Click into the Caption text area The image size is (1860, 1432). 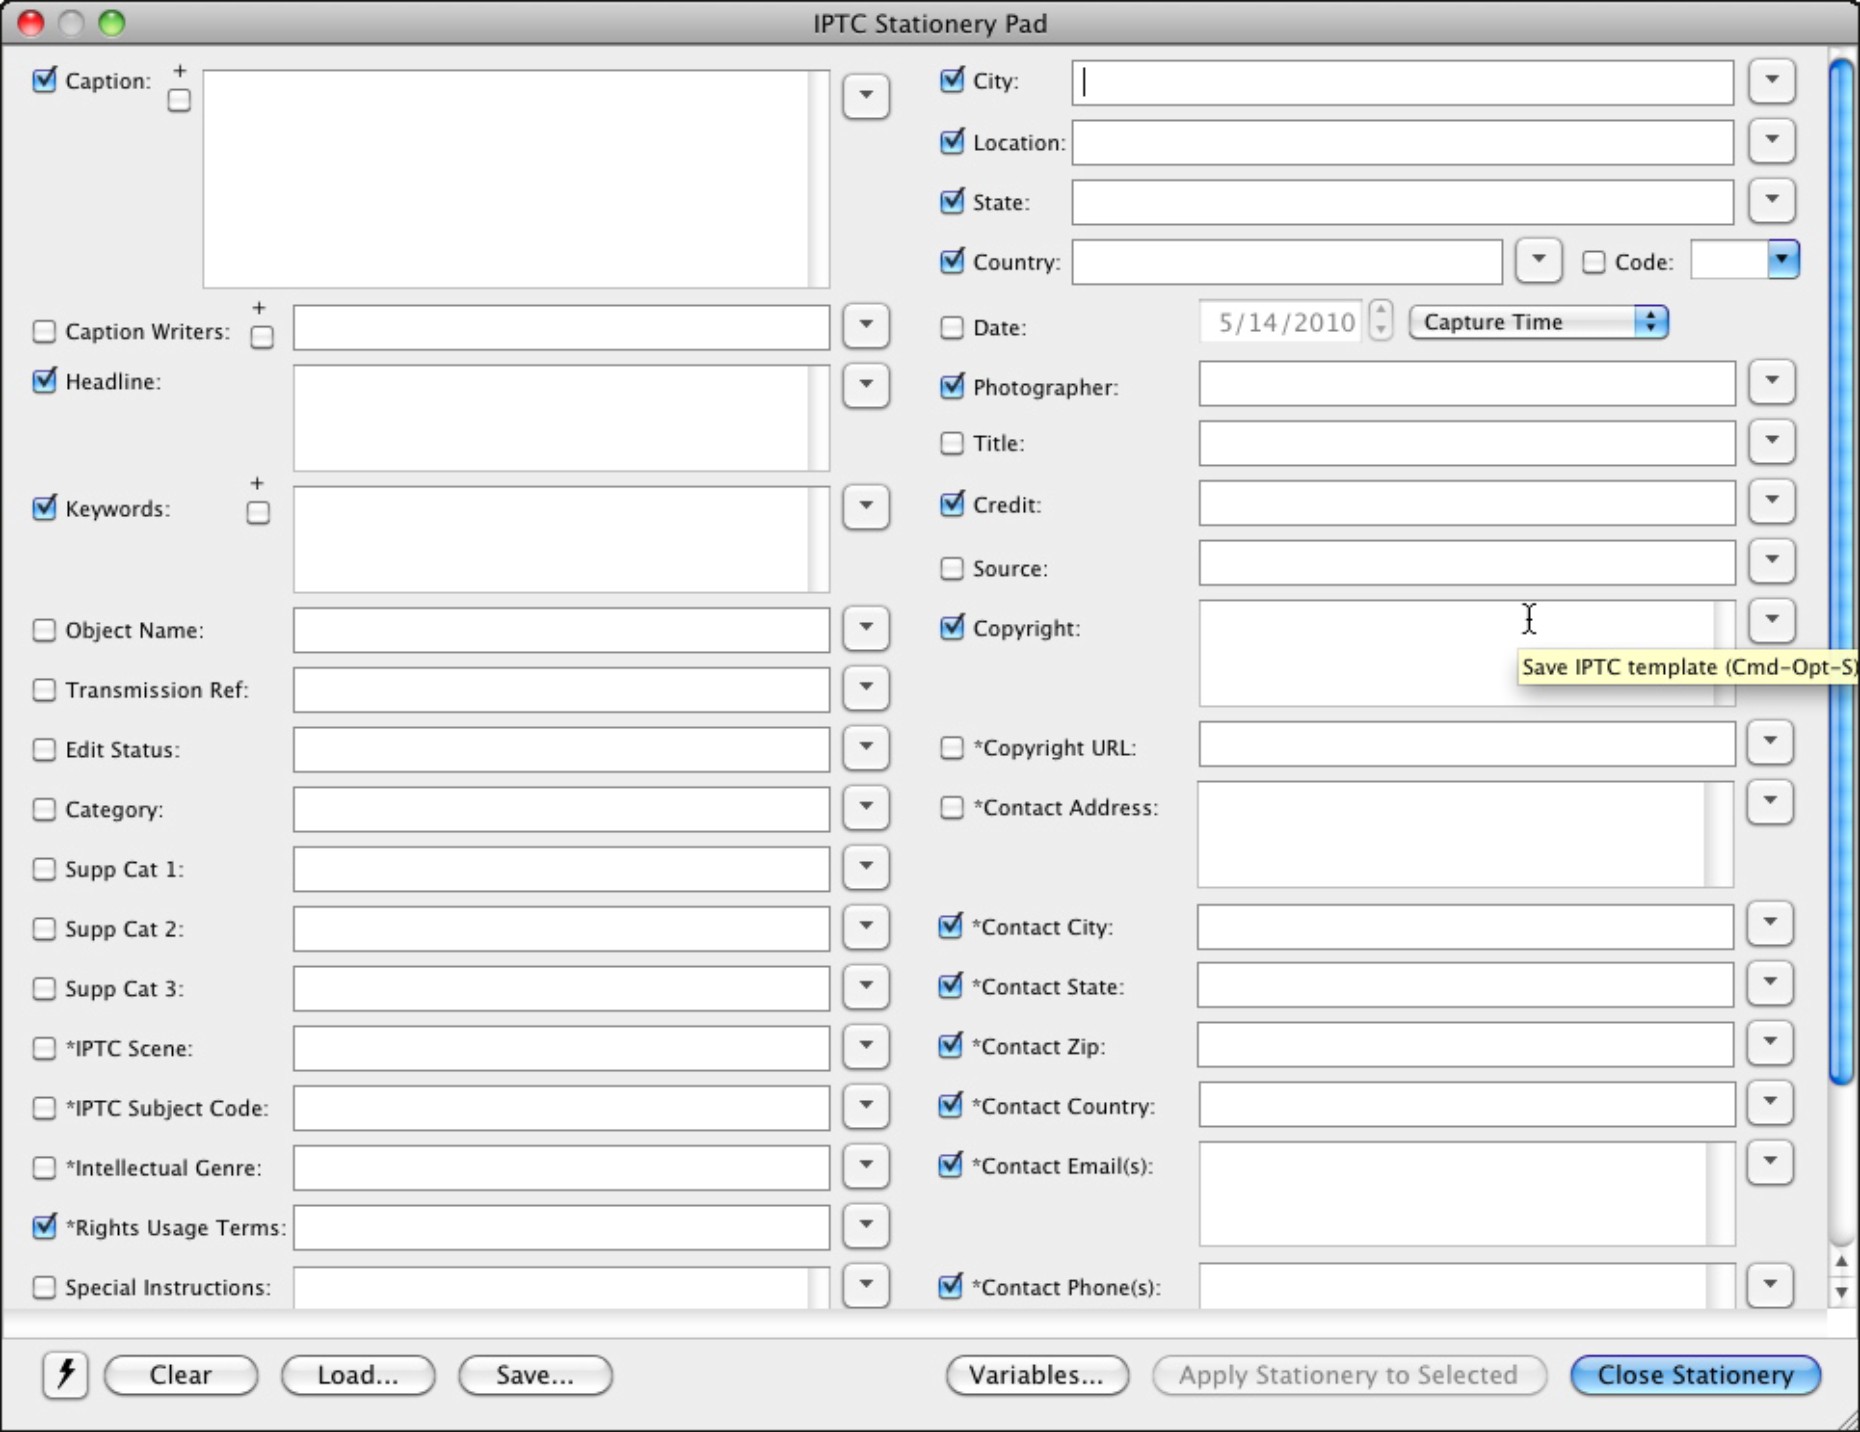(x=516, y=179)
